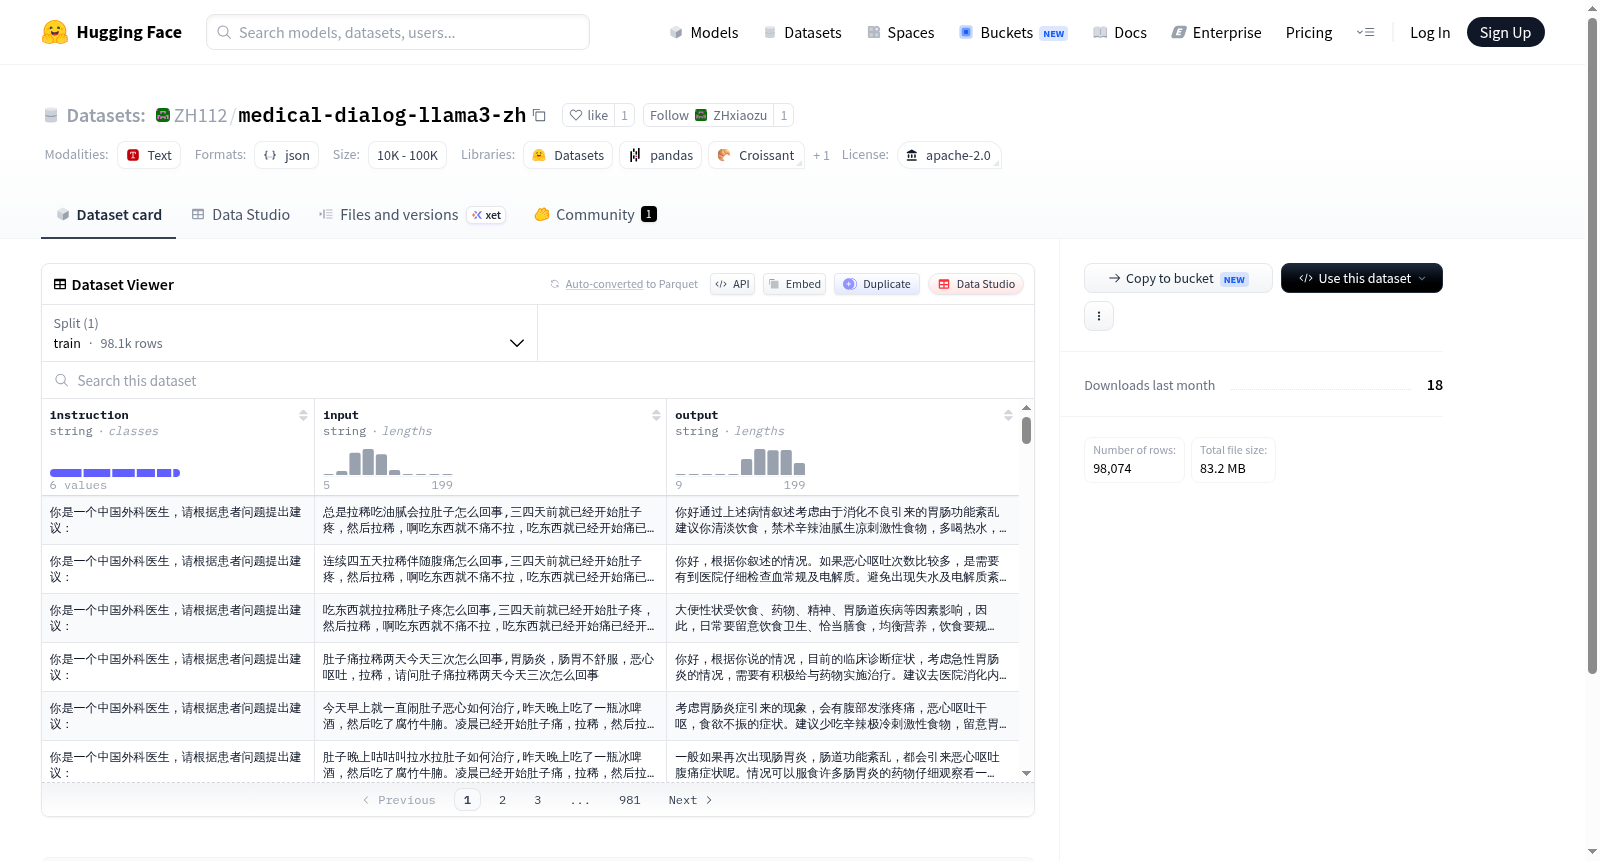
Task: Click the Sign Up button
Action: point(1505,32)
